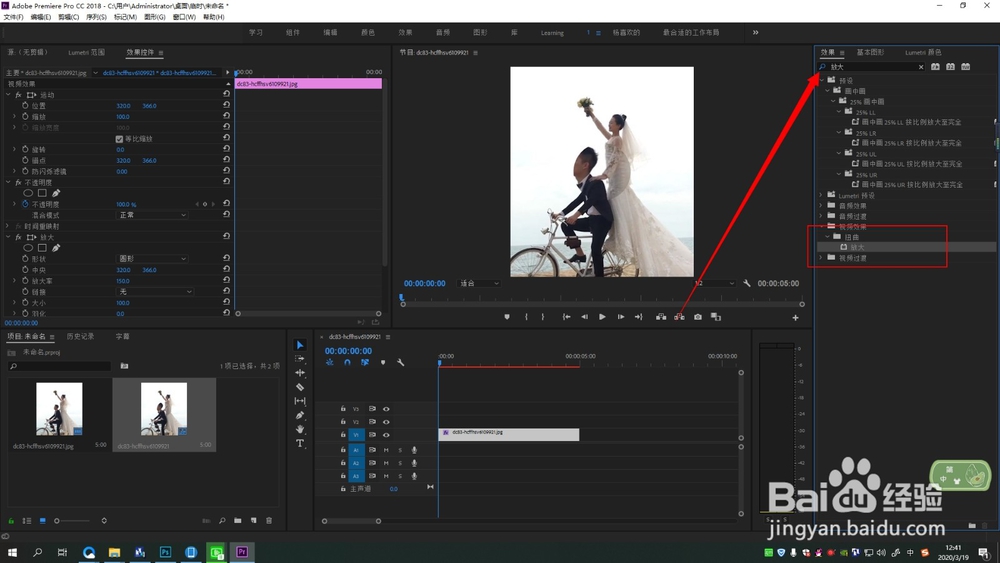Reset the 位置 parameter
The image size is (1000, 563).
(226, 105)
